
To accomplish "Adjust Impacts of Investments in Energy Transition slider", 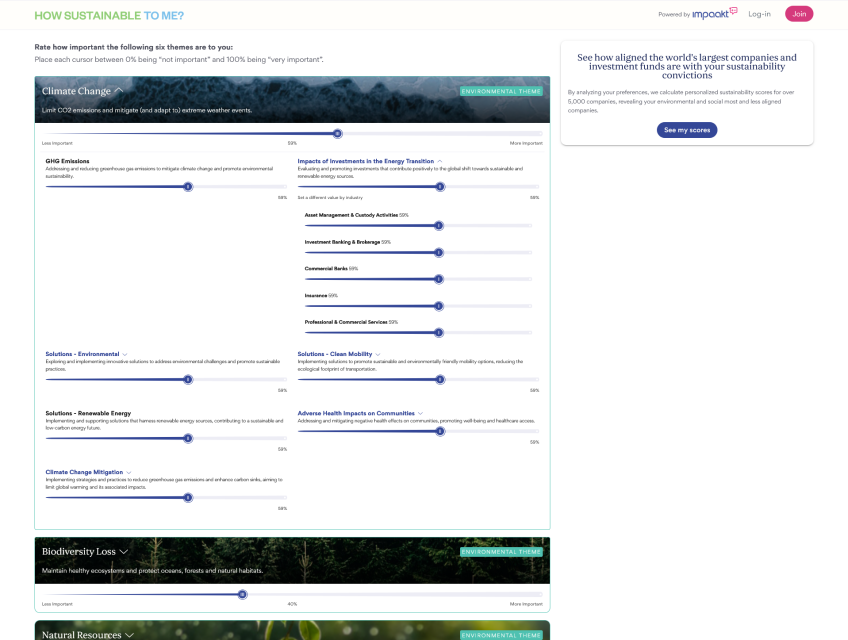I will 440,187.
